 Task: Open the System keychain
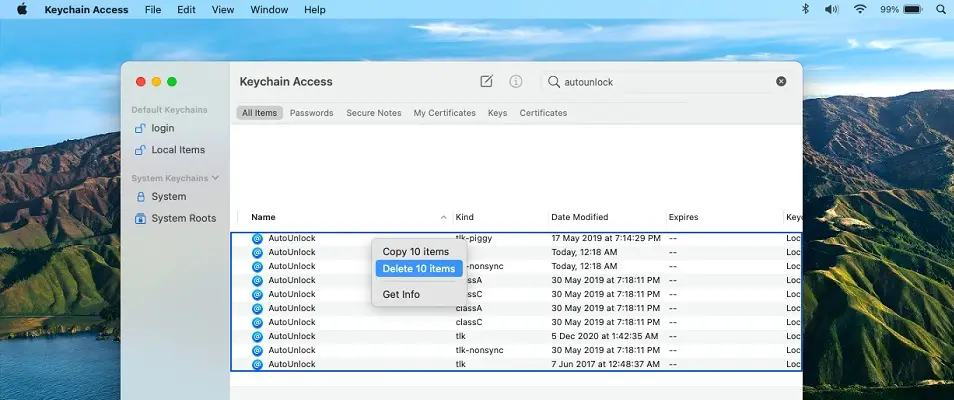(168, 197)
